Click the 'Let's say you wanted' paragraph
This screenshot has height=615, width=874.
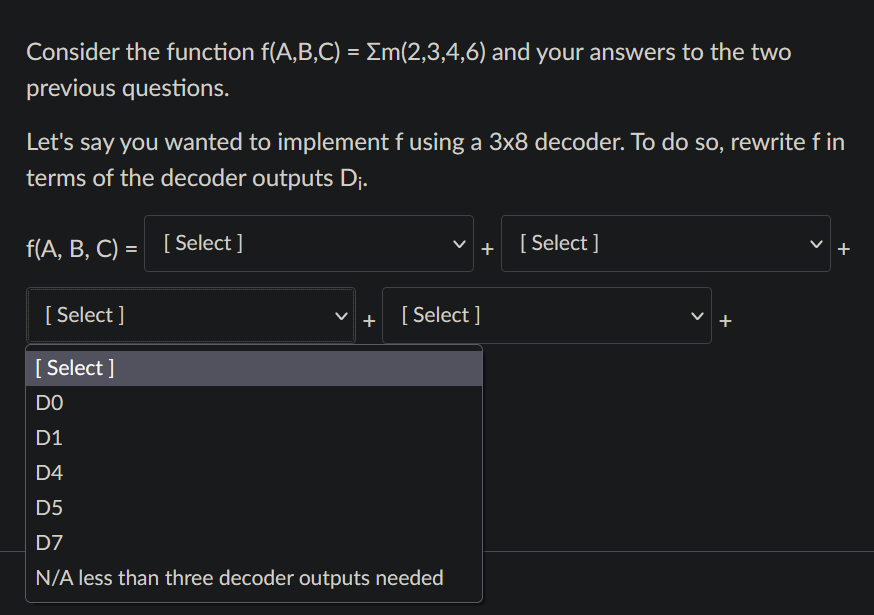coord(435,160)
